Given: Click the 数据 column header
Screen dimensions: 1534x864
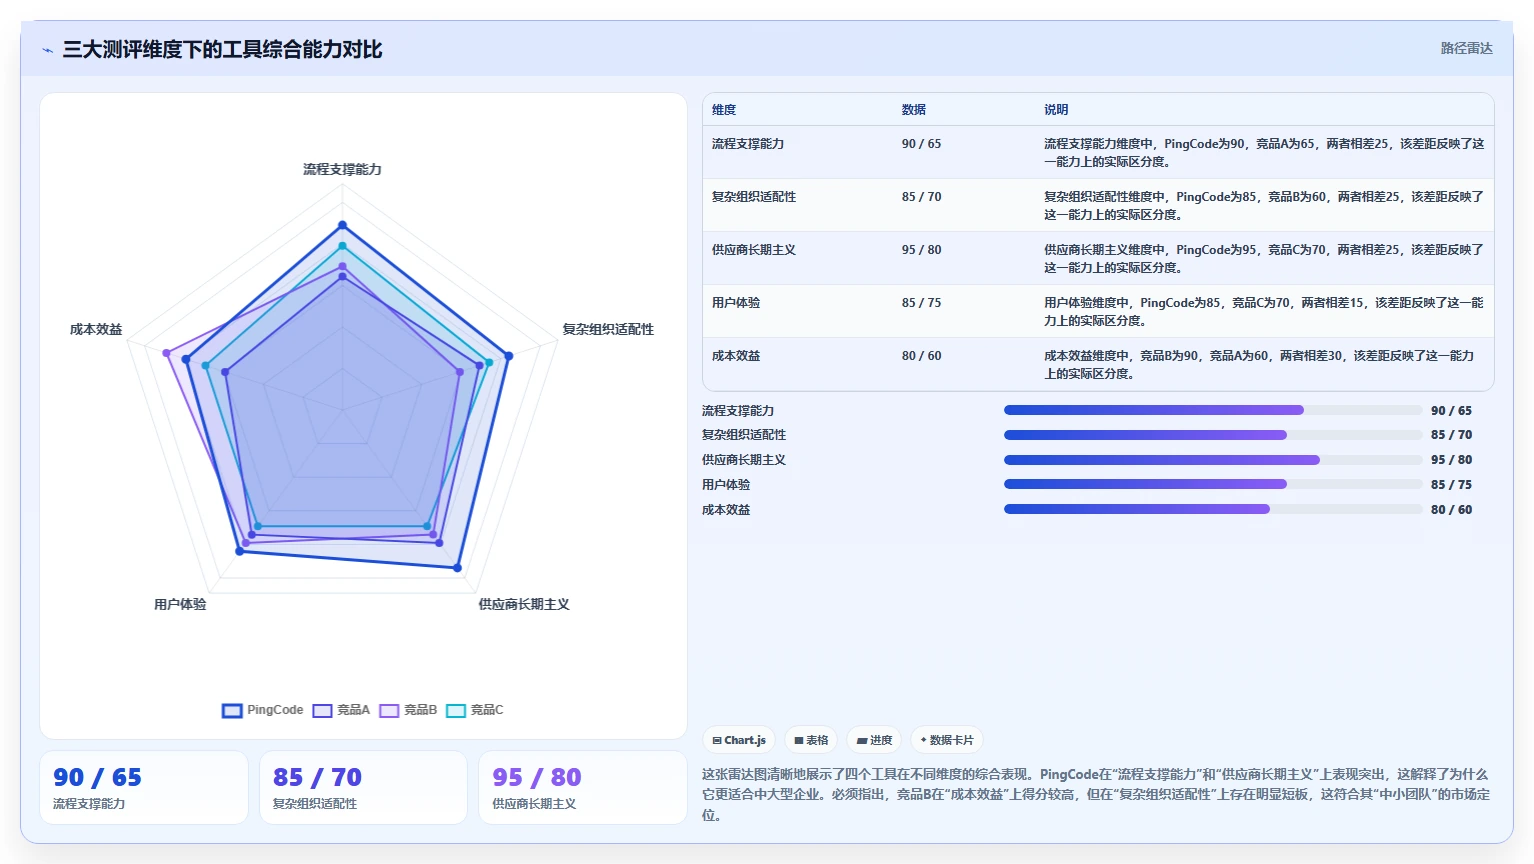Looking at the screenshot, I should (913, 110).
